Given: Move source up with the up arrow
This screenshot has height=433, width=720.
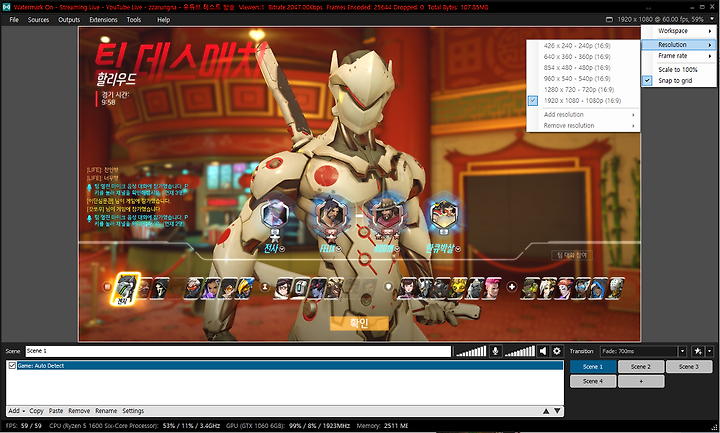Looking at the screenshot, I should click(x=546, y=411).
